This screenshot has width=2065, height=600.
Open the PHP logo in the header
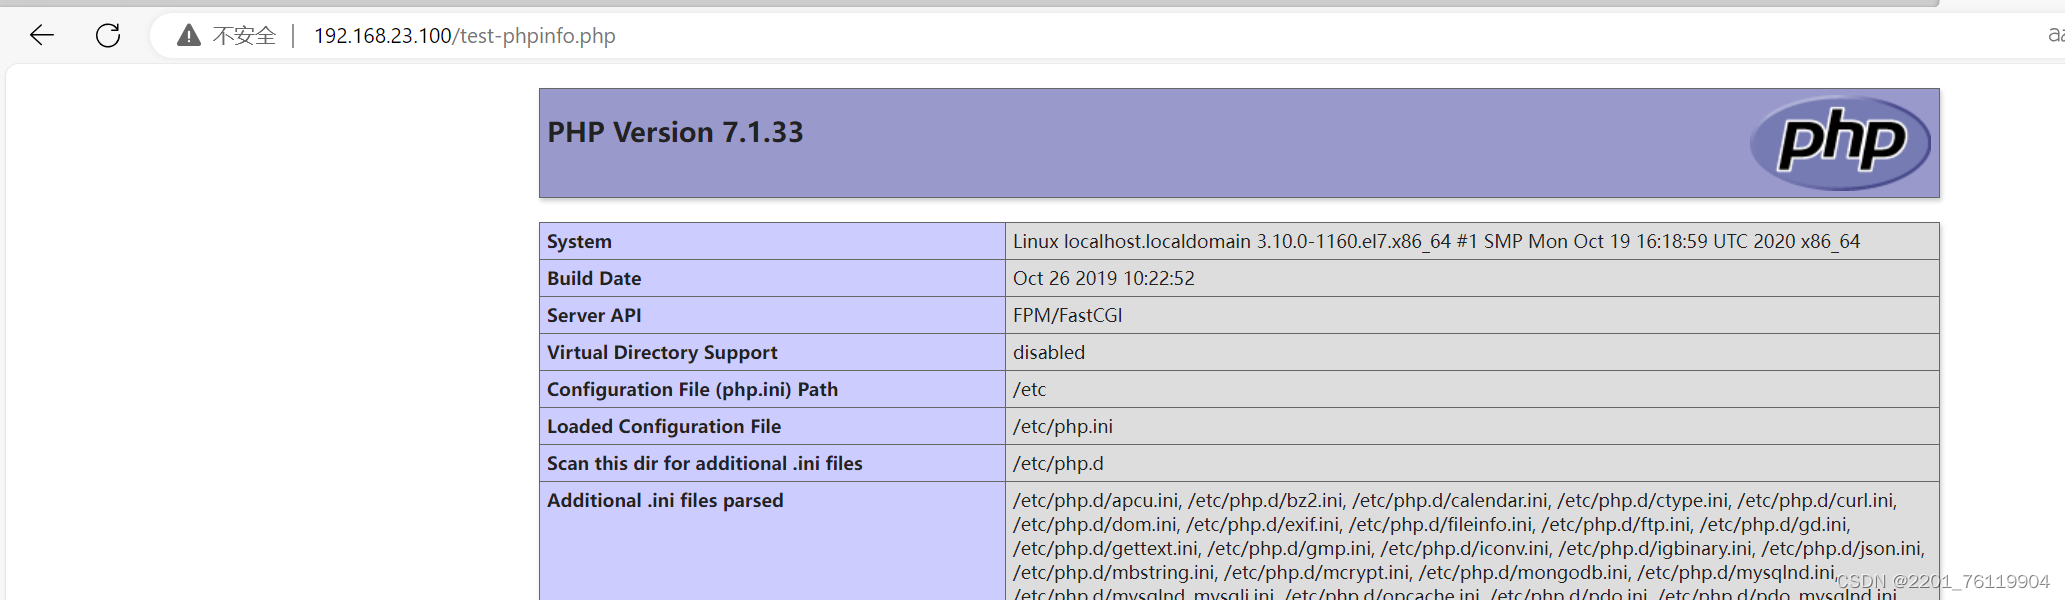click(x=1840, y=142)
